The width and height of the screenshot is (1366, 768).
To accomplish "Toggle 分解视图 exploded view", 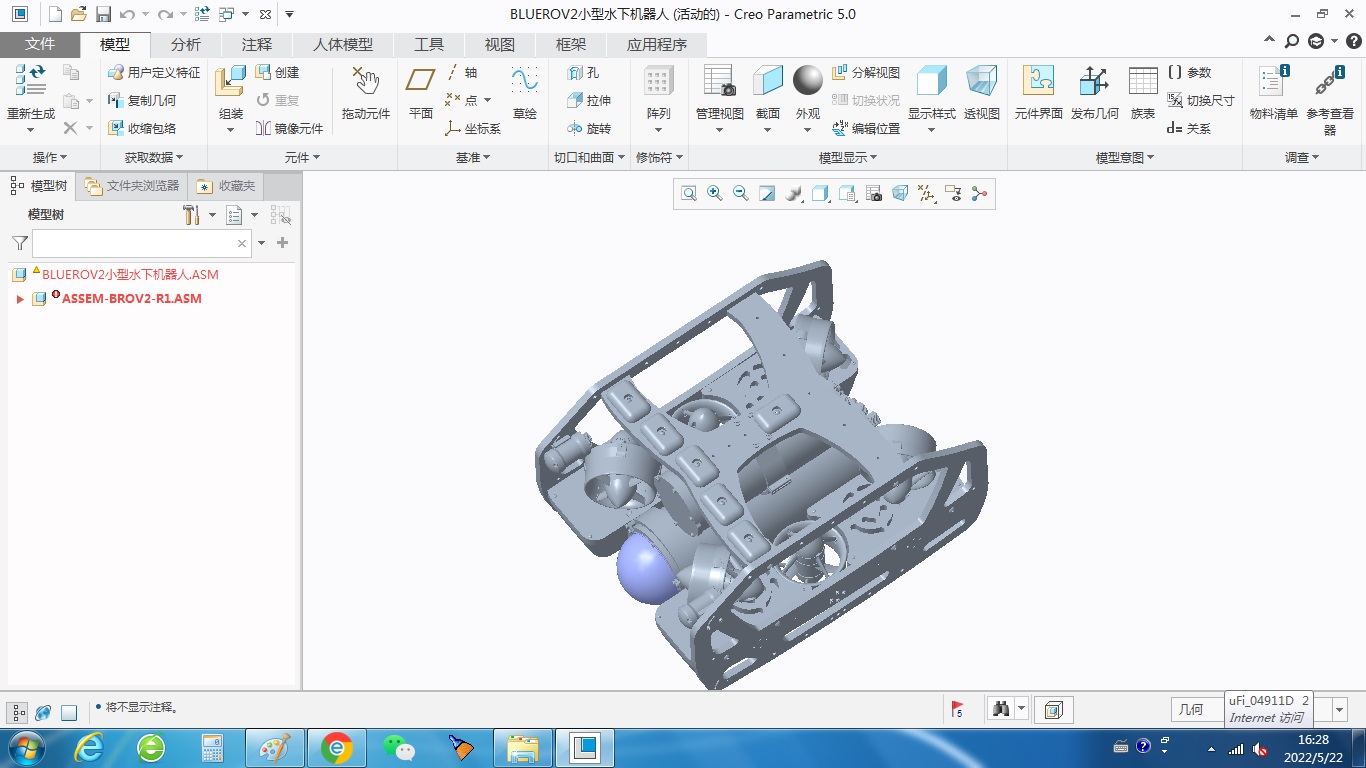I will pyautogui.click(x=866, y=73).
